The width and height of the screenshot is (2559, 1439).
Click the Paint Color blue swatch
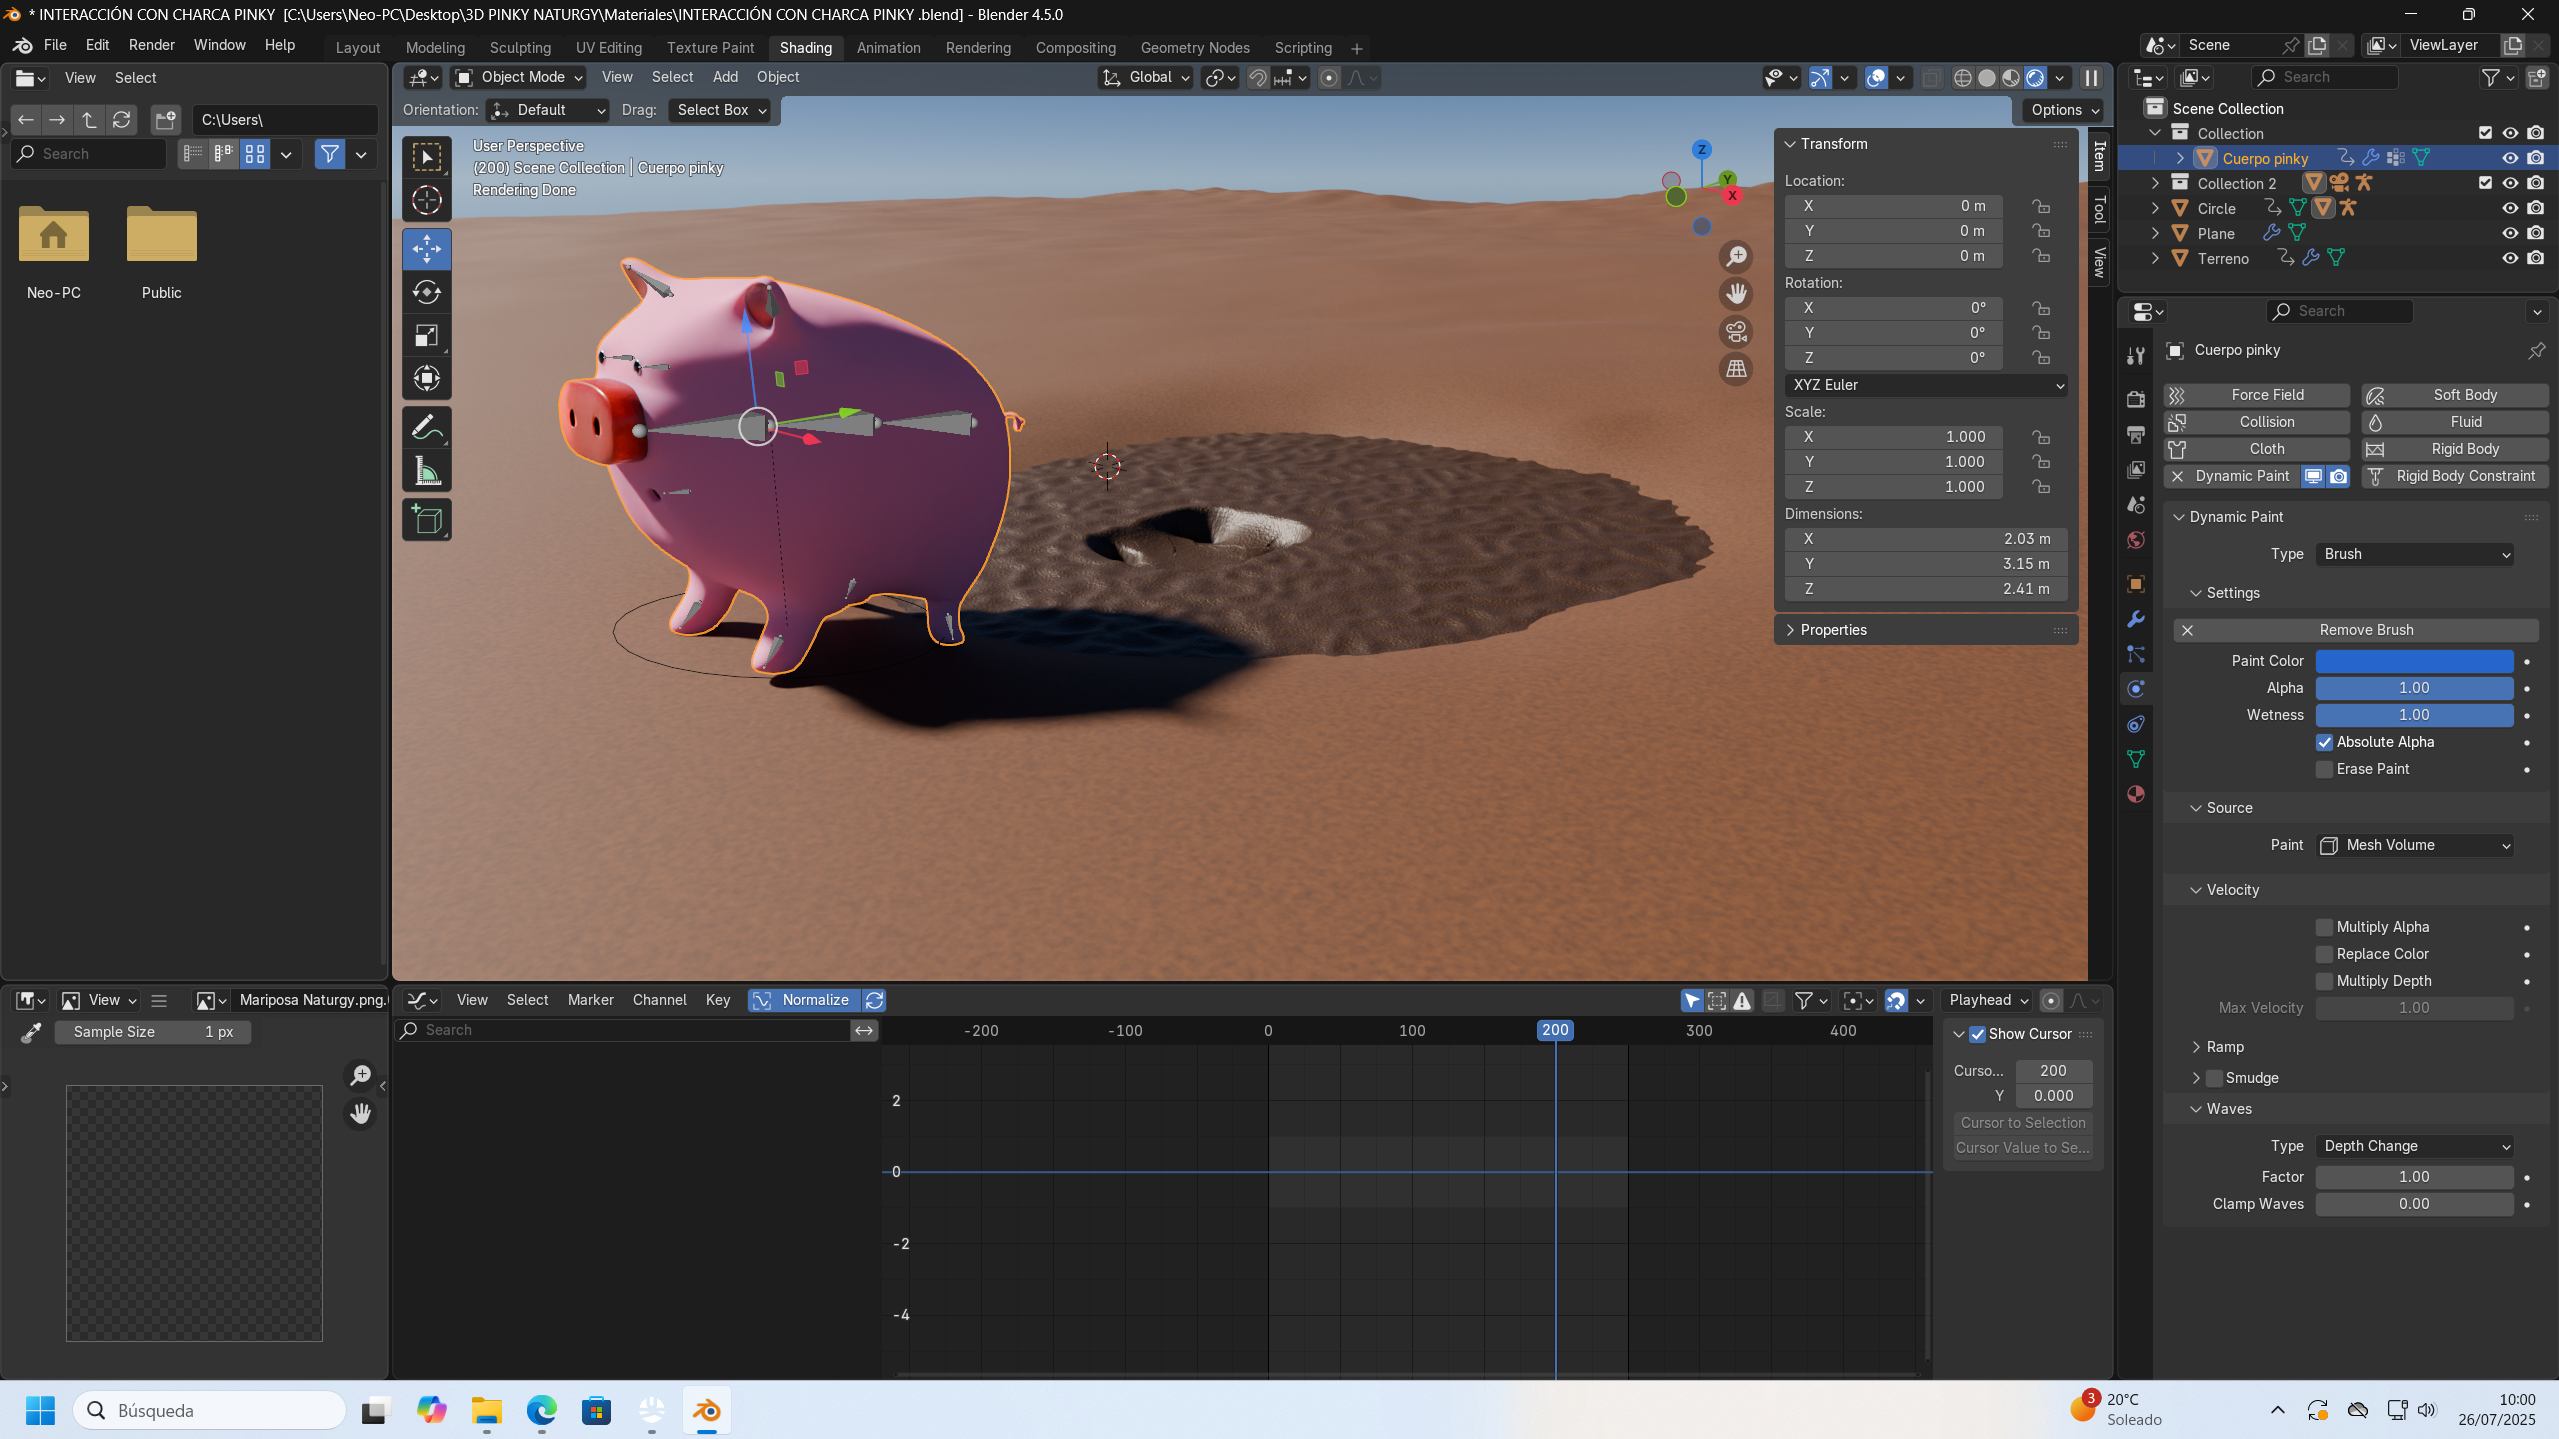click(2414, 661)
